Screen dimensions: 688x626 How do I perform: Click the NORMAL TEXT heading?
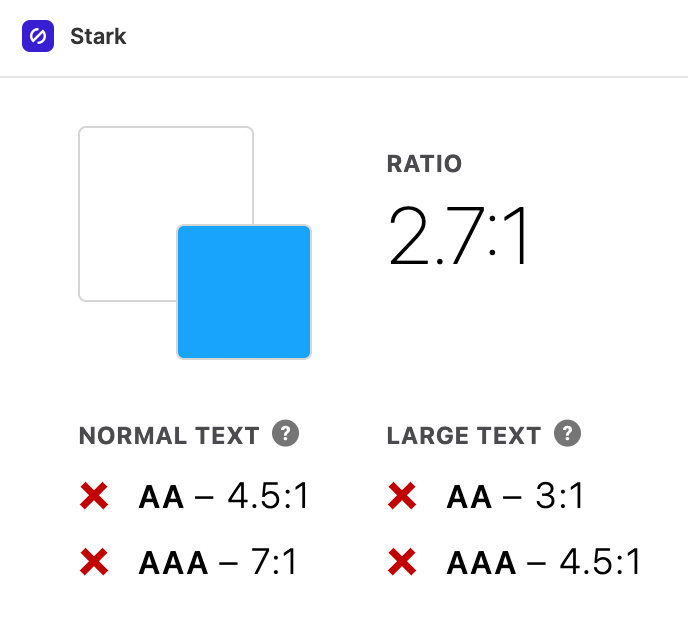[169, 436]
